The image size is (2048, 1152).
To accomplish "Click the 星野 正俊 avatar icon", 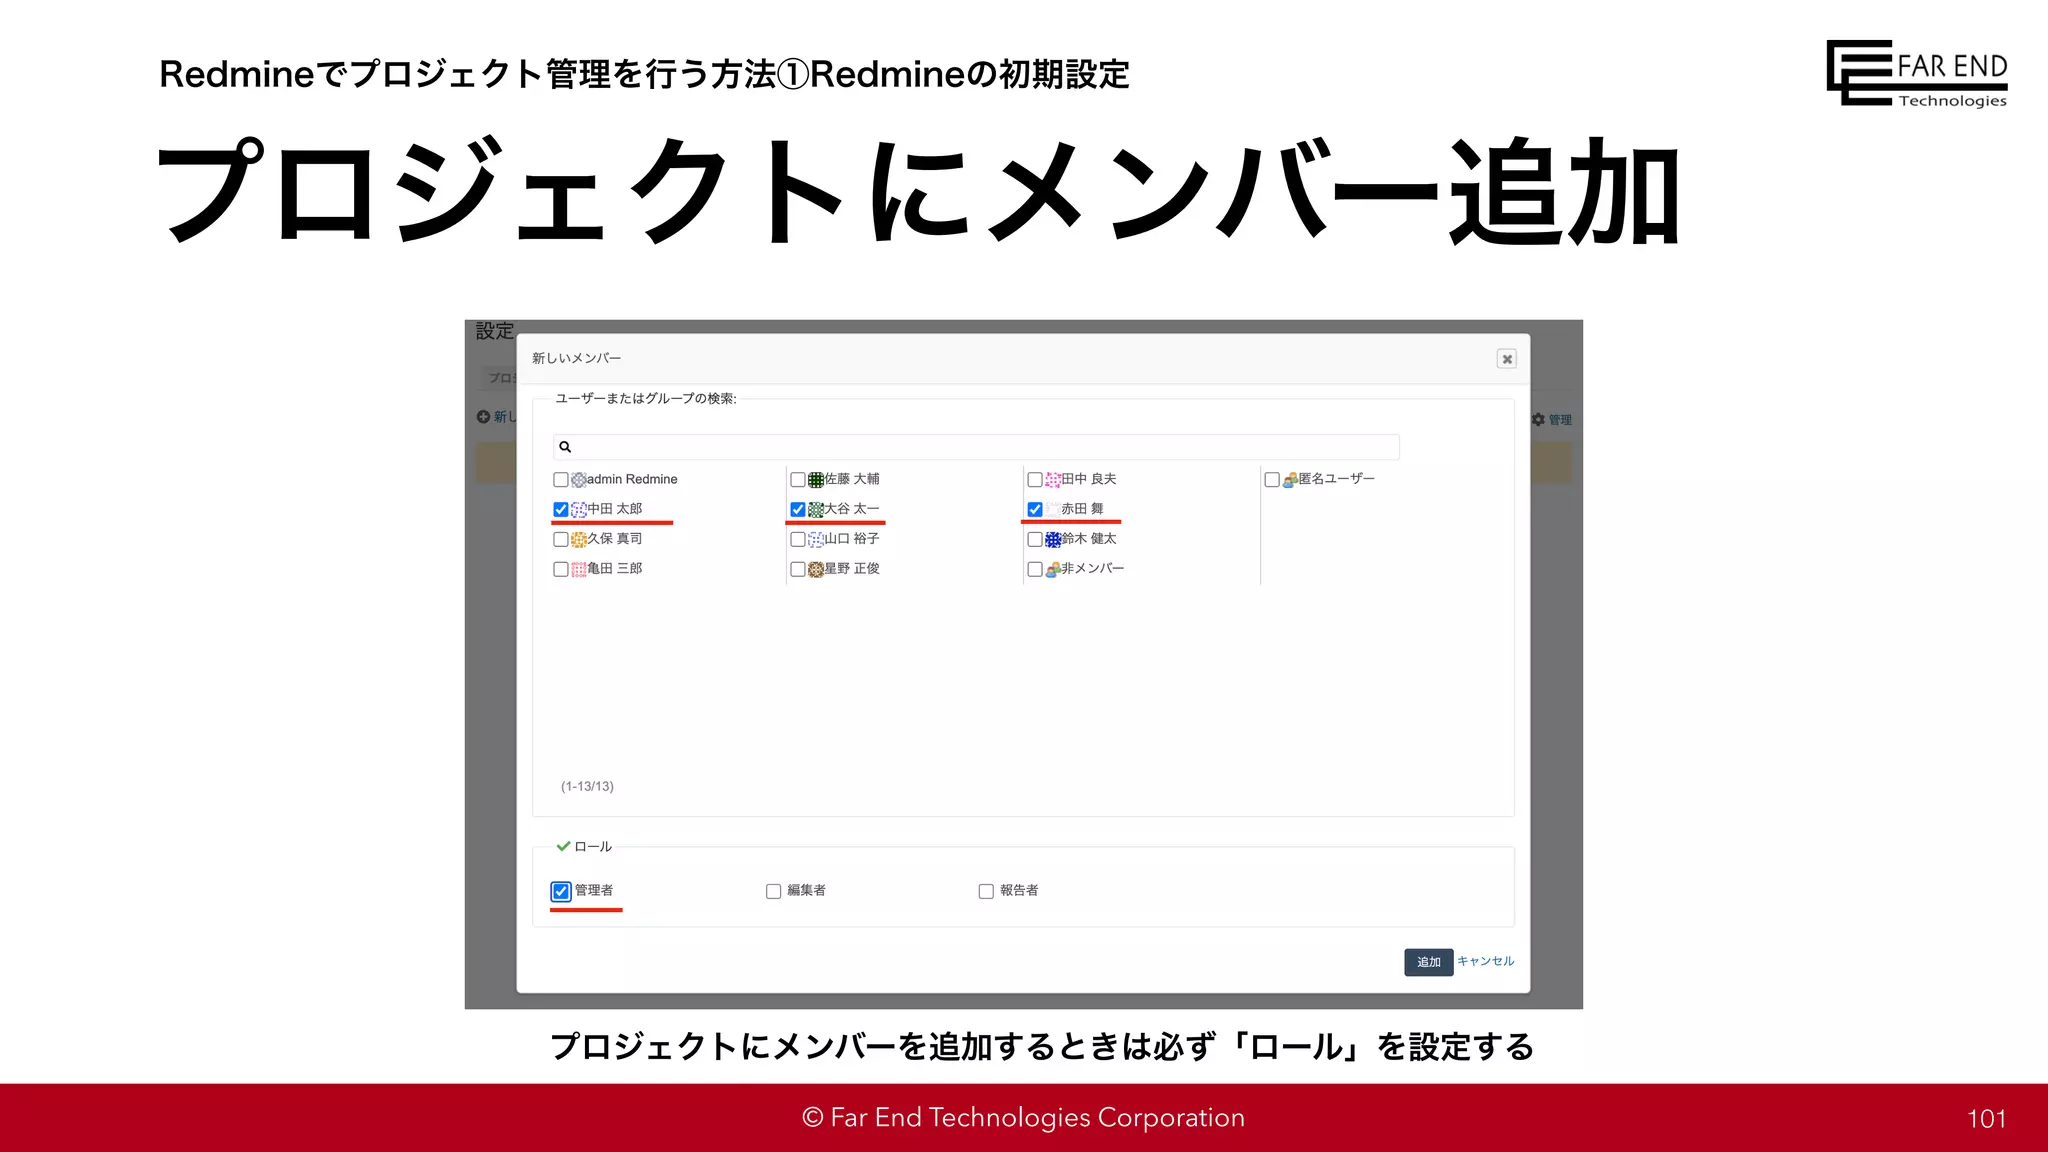I will click(816, 569).
